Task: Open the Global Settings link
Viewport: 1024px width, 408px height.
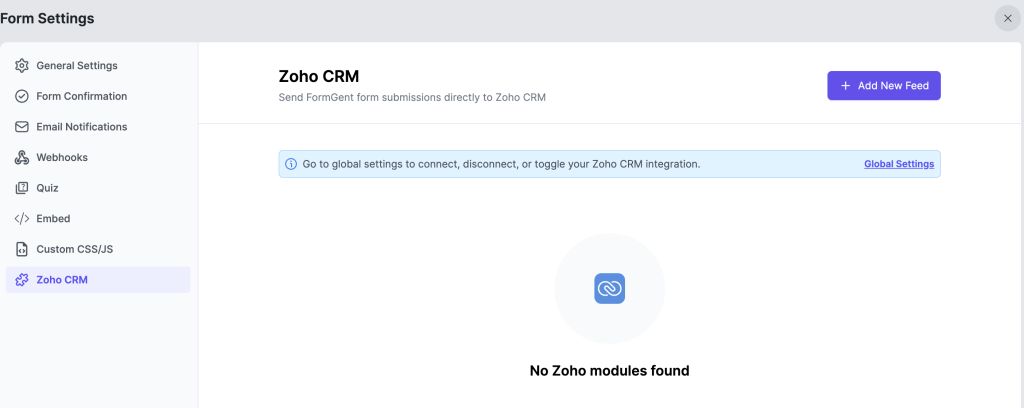Action: [899, 164]
